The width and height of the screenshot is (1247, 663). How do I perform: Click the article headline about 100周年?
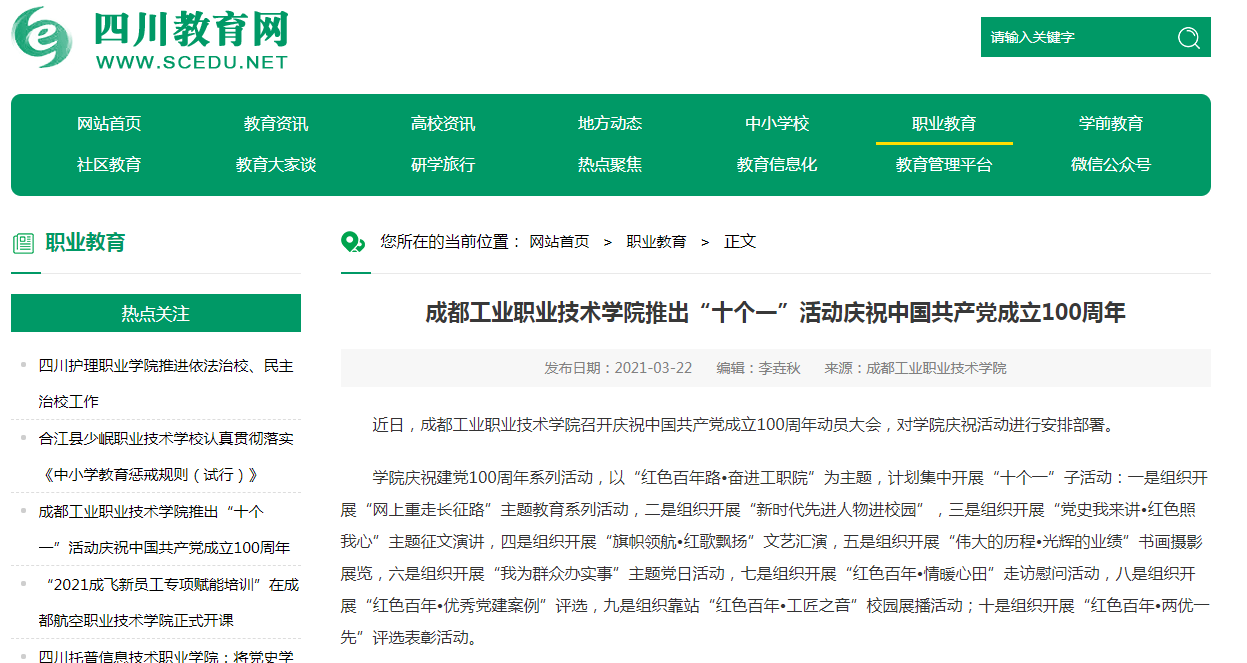click(x=775, y=313)
